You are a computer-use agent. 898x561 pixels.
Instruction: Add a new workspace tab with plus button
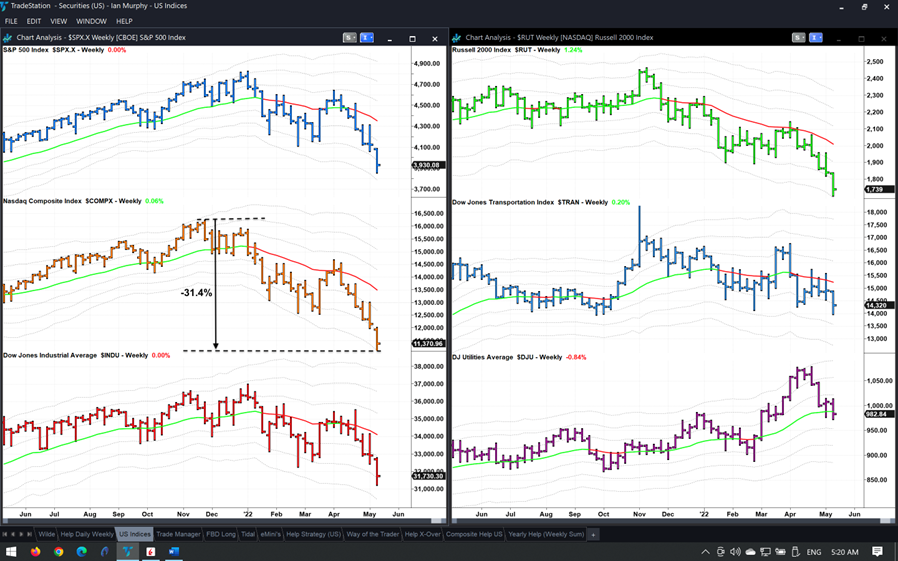593,535
